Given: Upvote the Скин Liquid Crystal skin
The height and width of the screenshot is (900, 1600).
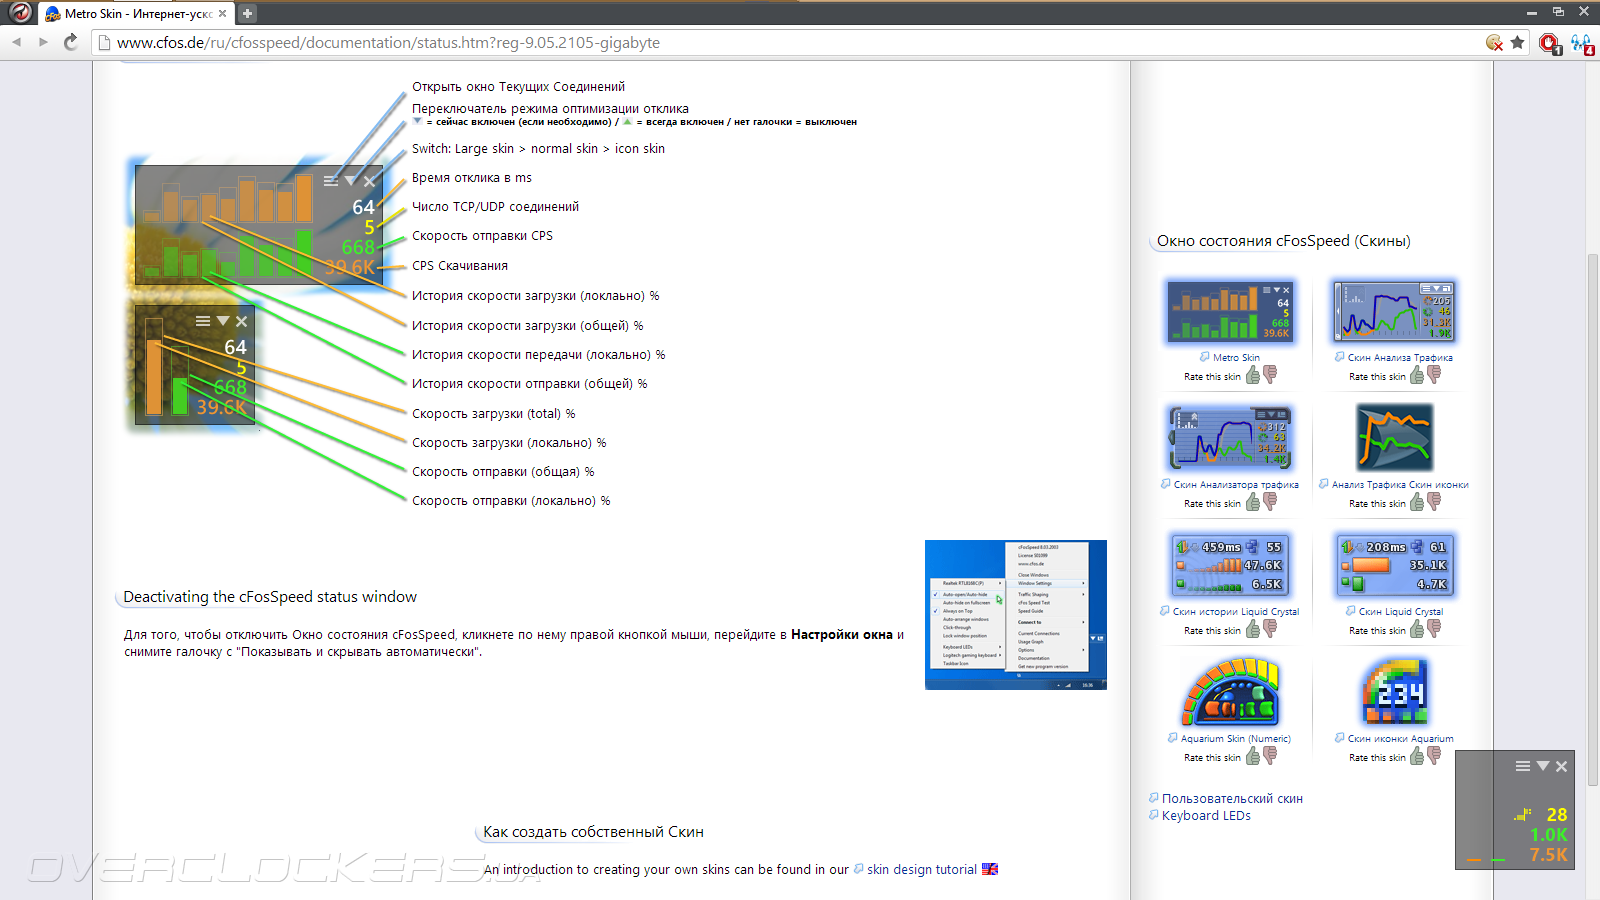Looking at the screenshot, I should point(1417,629).
